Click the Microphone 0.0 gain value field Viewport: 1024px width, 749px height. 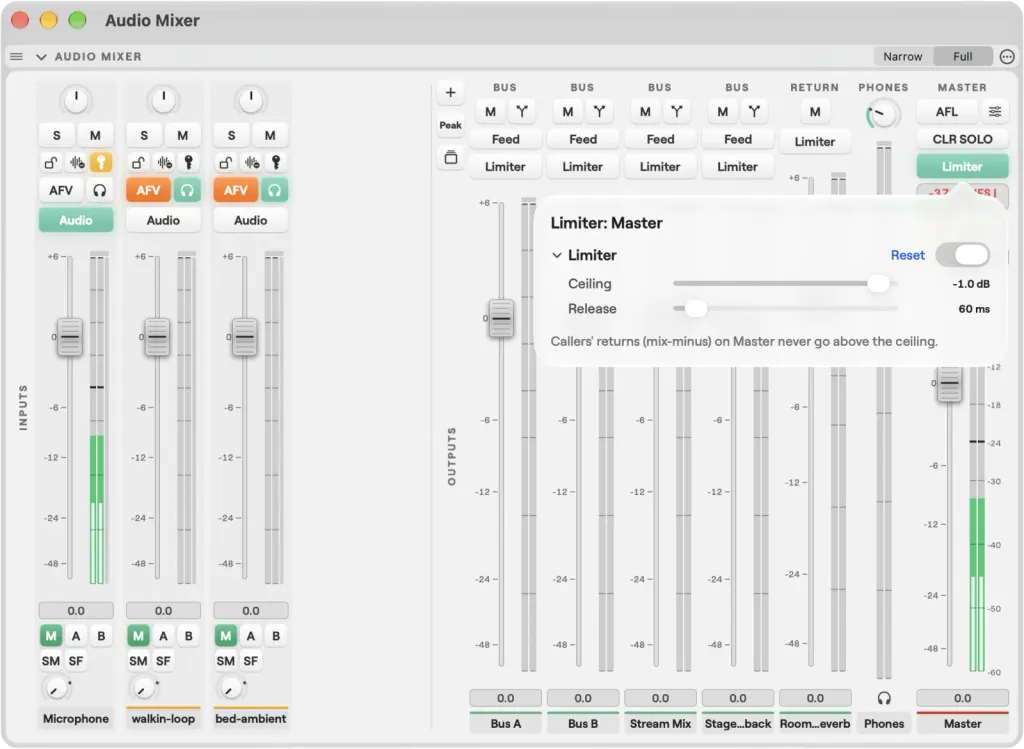tap(76, 611)
